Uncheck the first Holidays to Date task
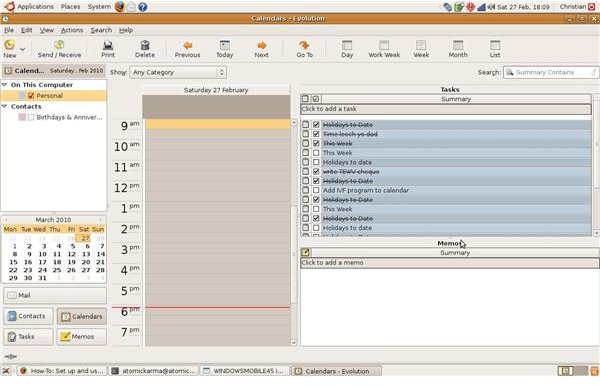The width and height of the screenshot is (600, 386). coord(316,124)
